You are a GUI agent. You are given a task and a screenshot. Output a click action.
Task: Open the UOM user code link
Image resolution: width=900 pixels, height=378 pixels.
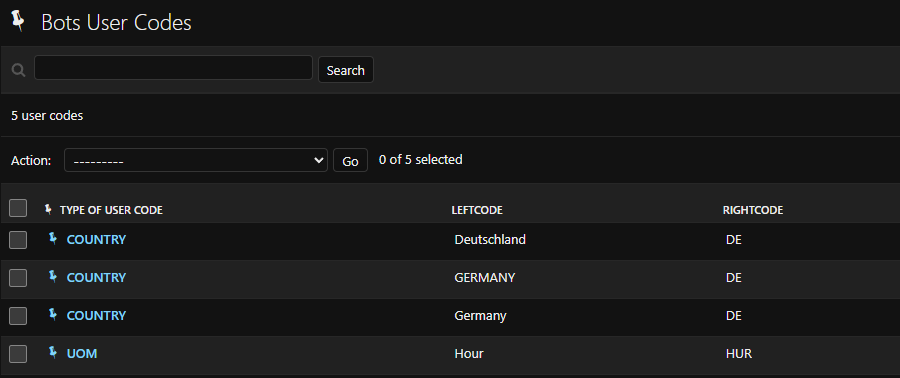[82, 354]
